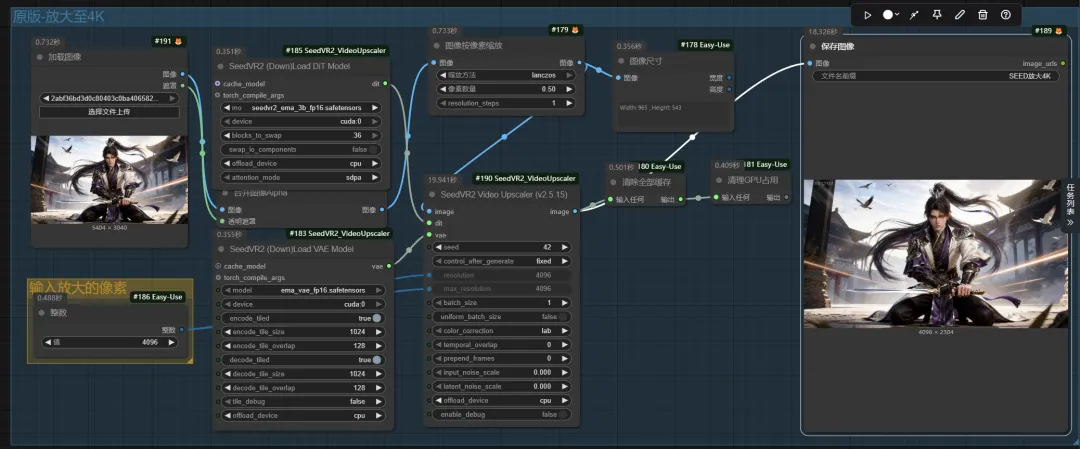Click the #178 Easy-Use badge

(x=705, y=45)
